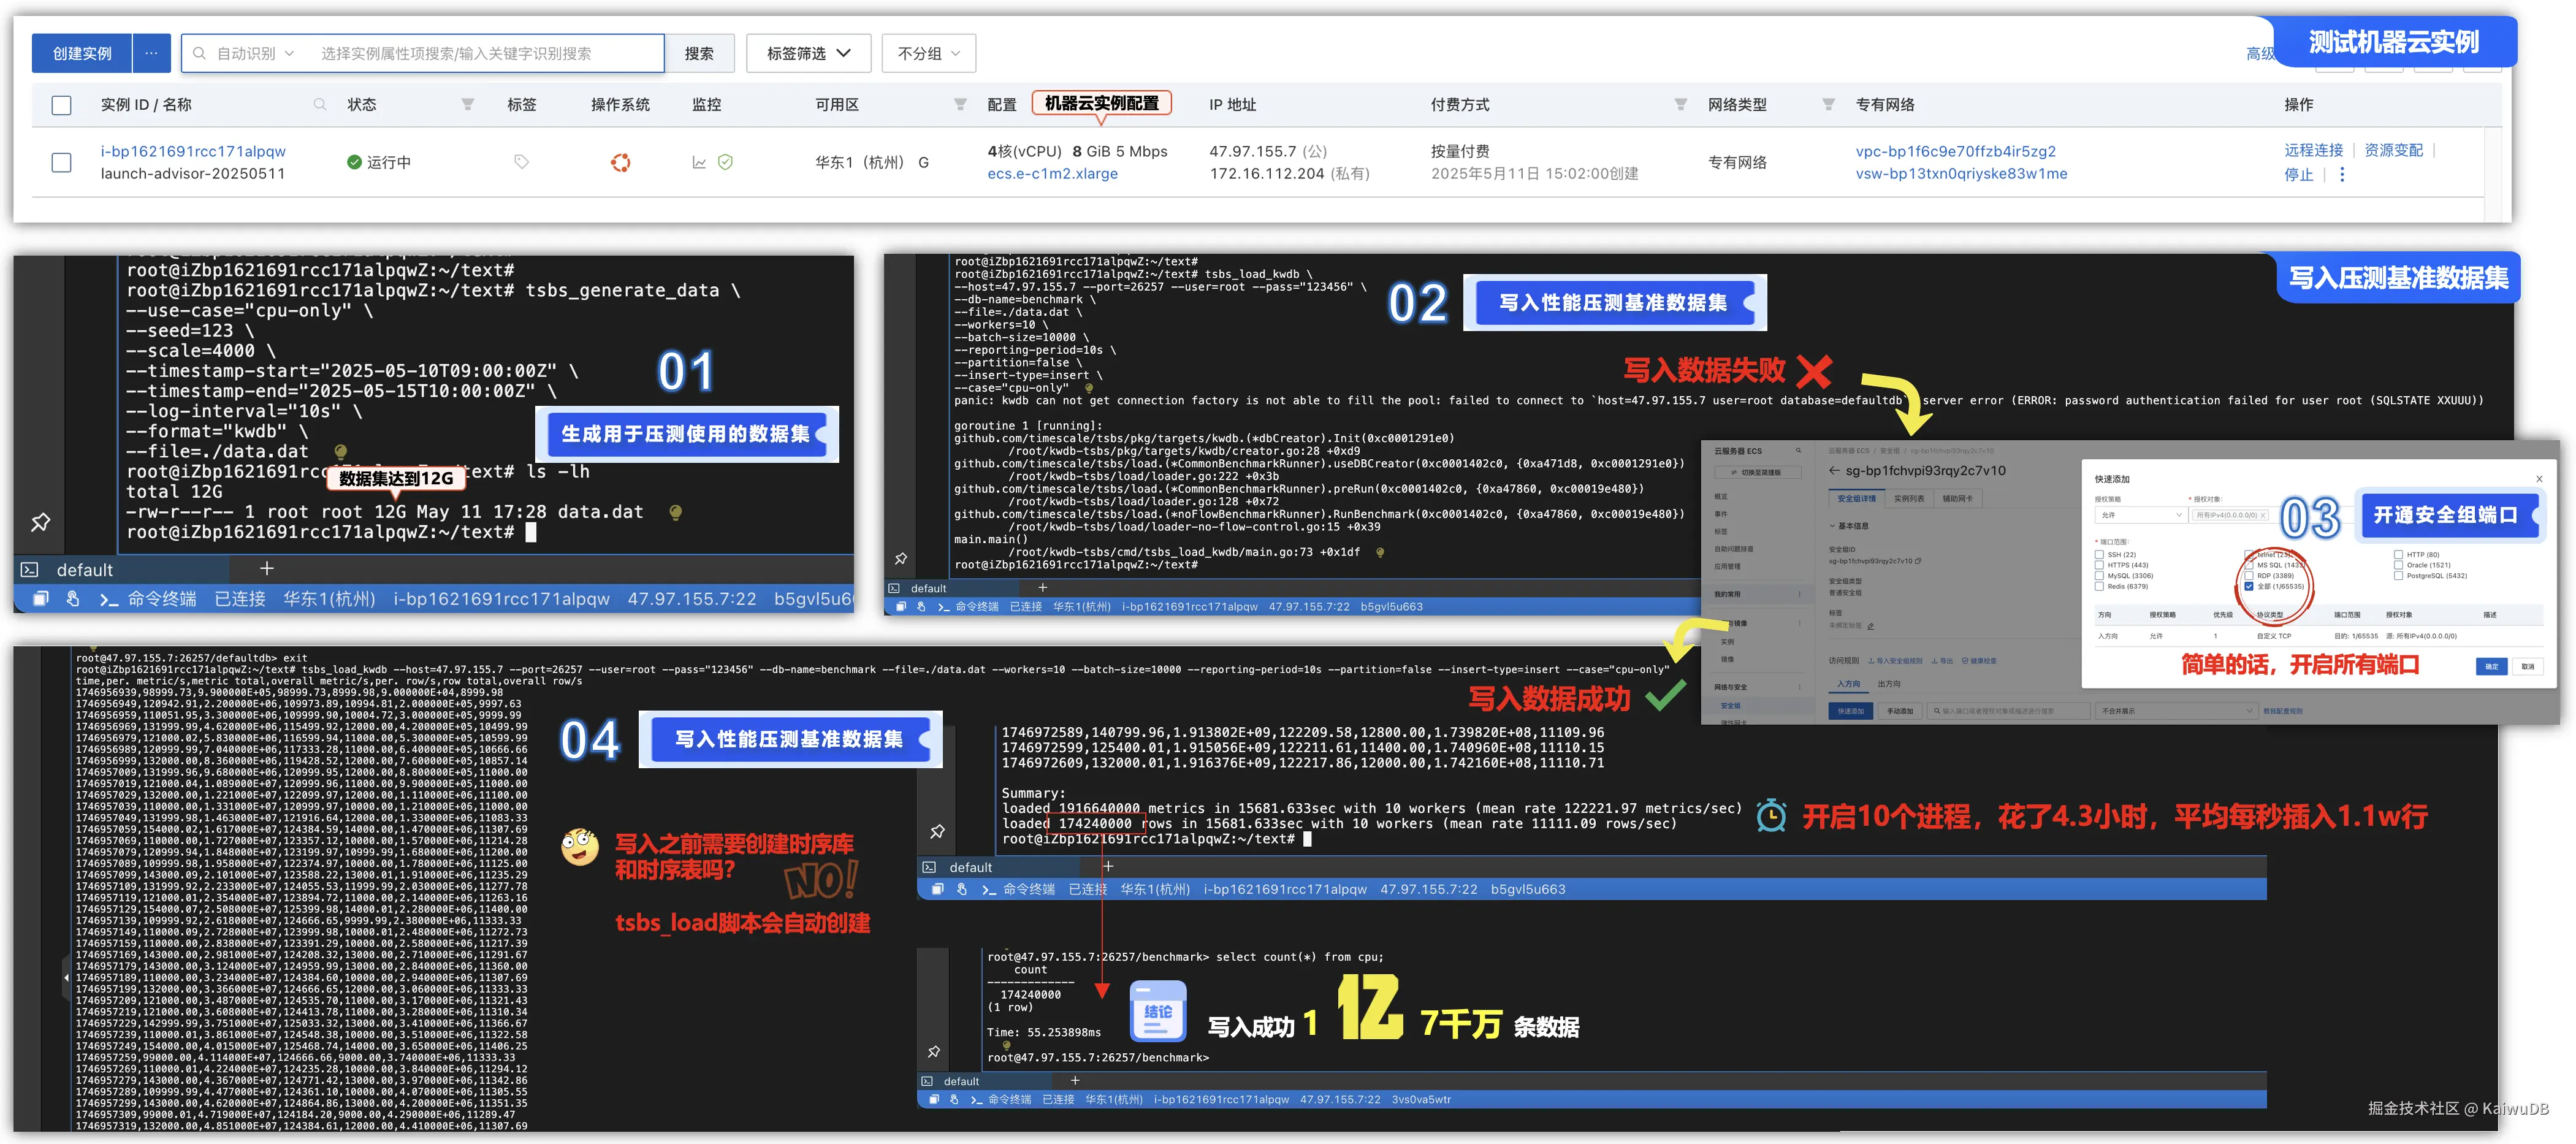Open the 不分组 grouping dropdown

tap(928, 53)
